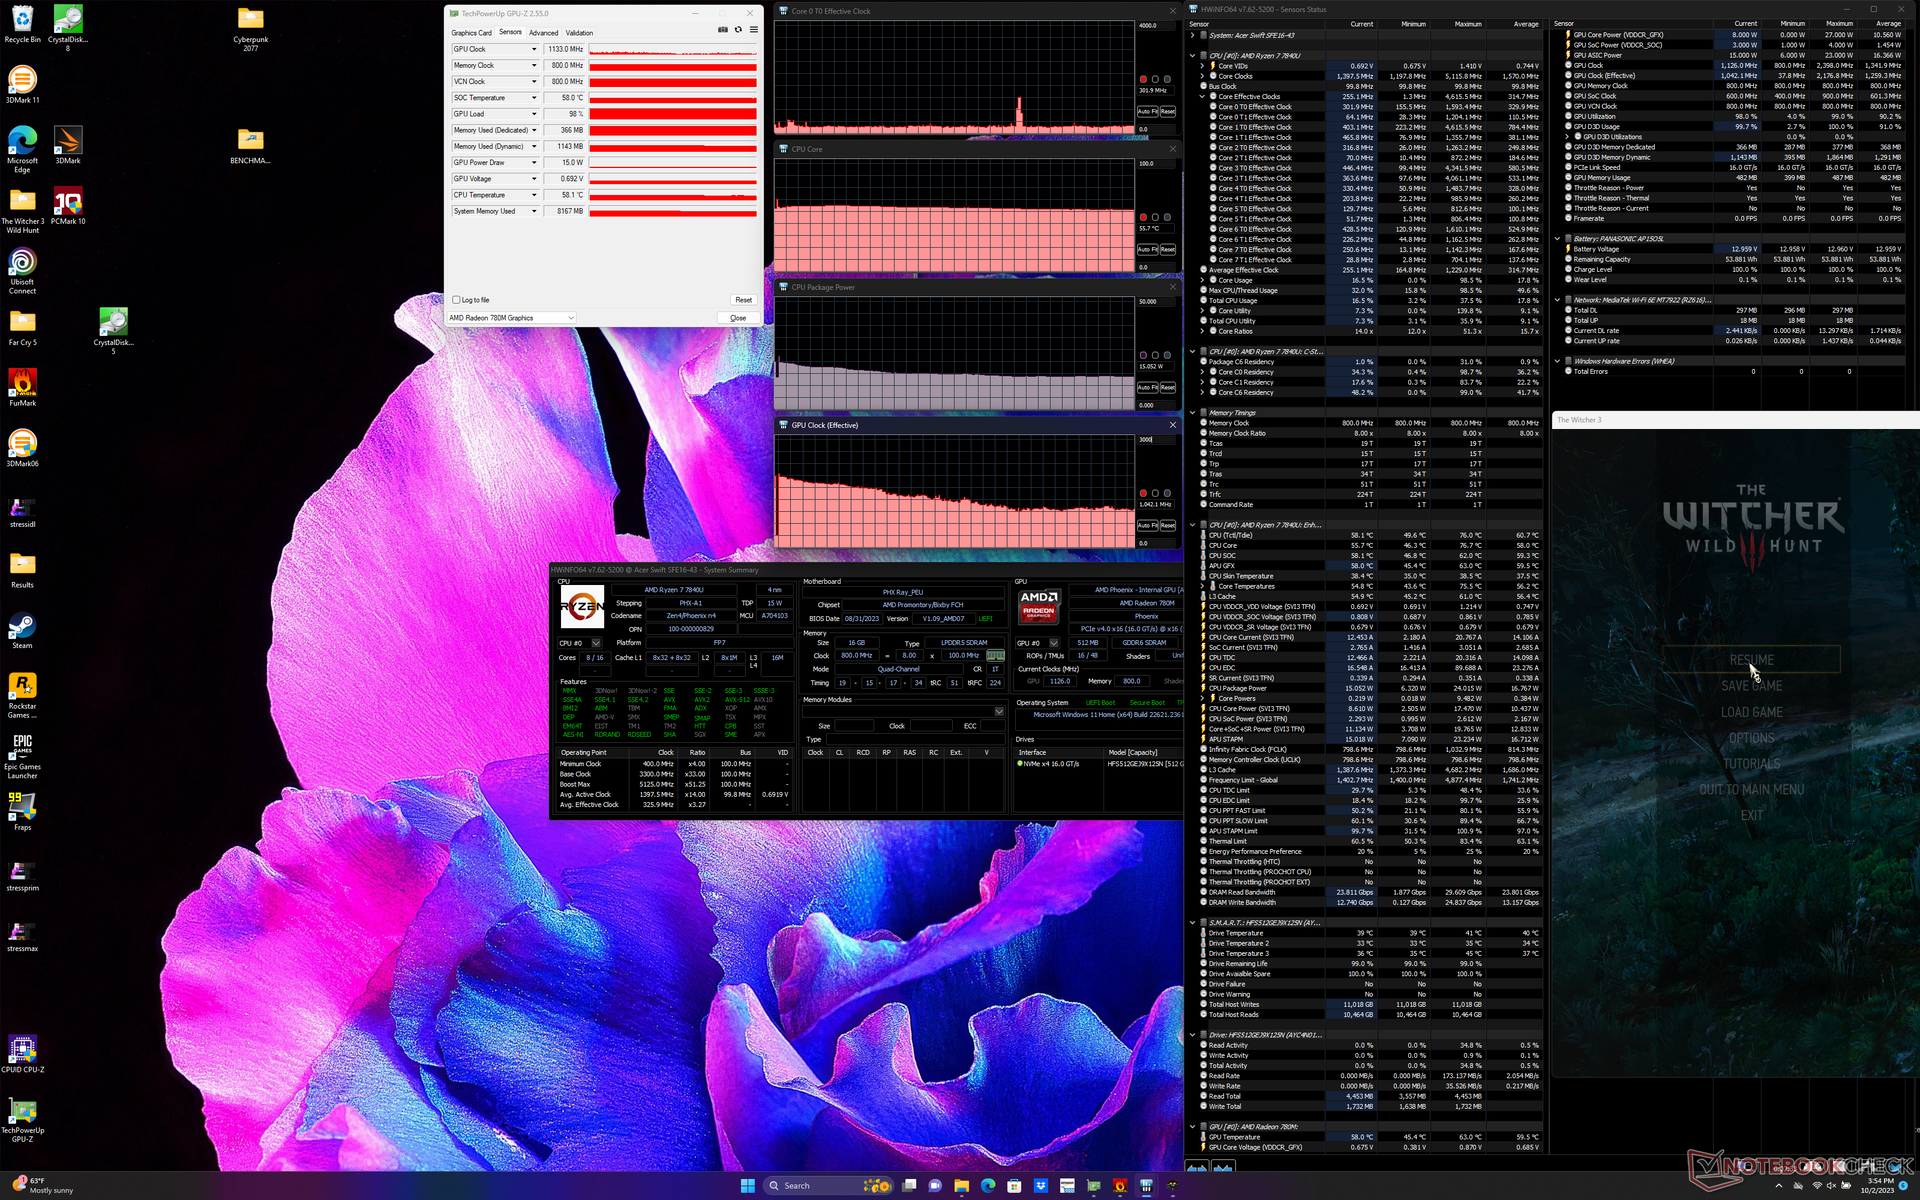Select middle radio button in Core 0 graph
The width and height of the screenshot is (1920, 1200).
click(1155, 79)
